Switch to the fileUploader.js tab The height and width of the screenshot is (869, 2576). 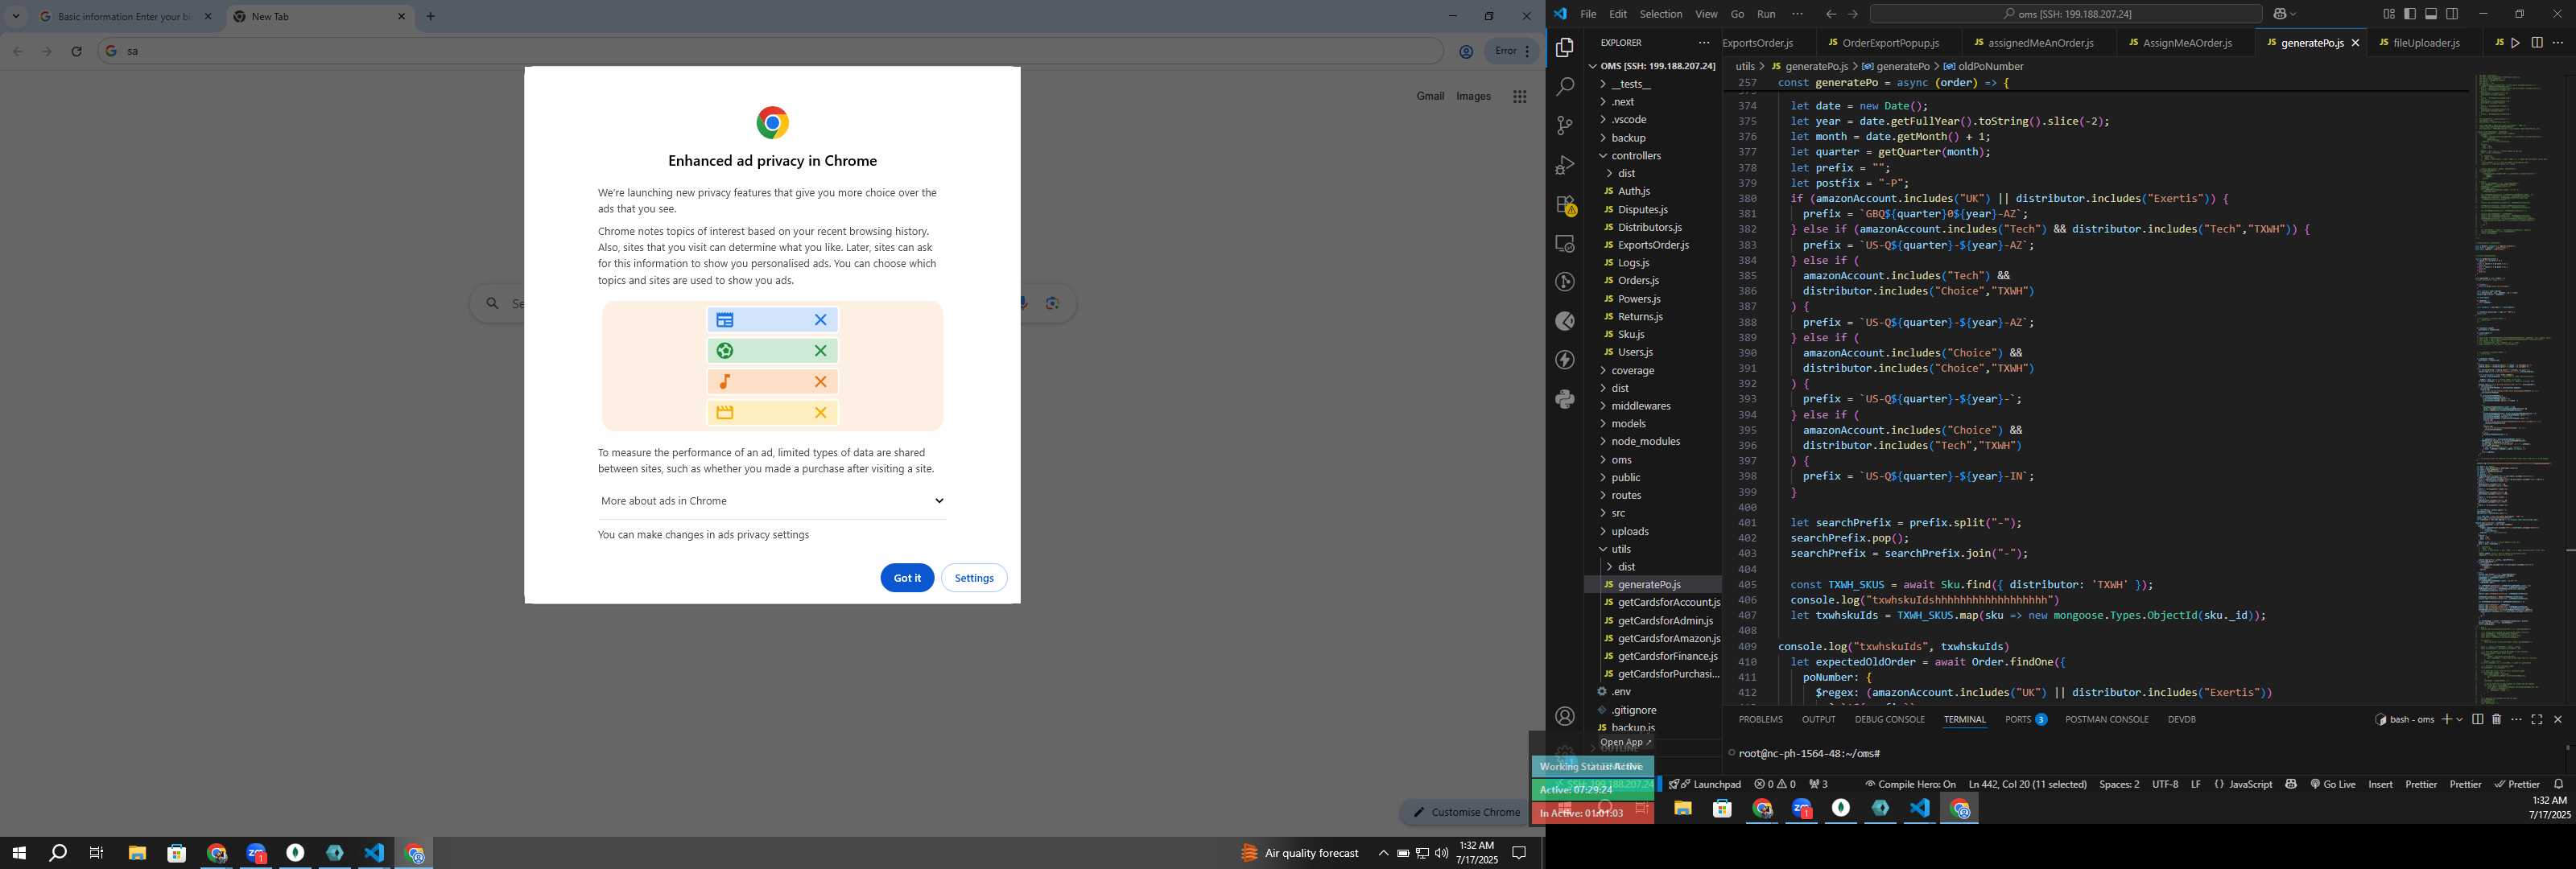(x=2425, y=43)
